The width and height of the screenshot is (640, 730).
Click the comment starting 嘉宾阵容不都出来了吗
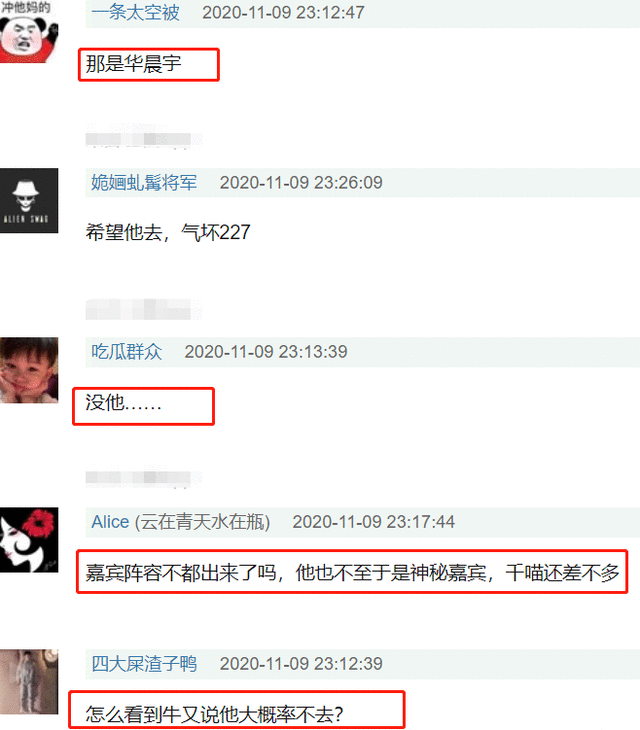[352, 573]
